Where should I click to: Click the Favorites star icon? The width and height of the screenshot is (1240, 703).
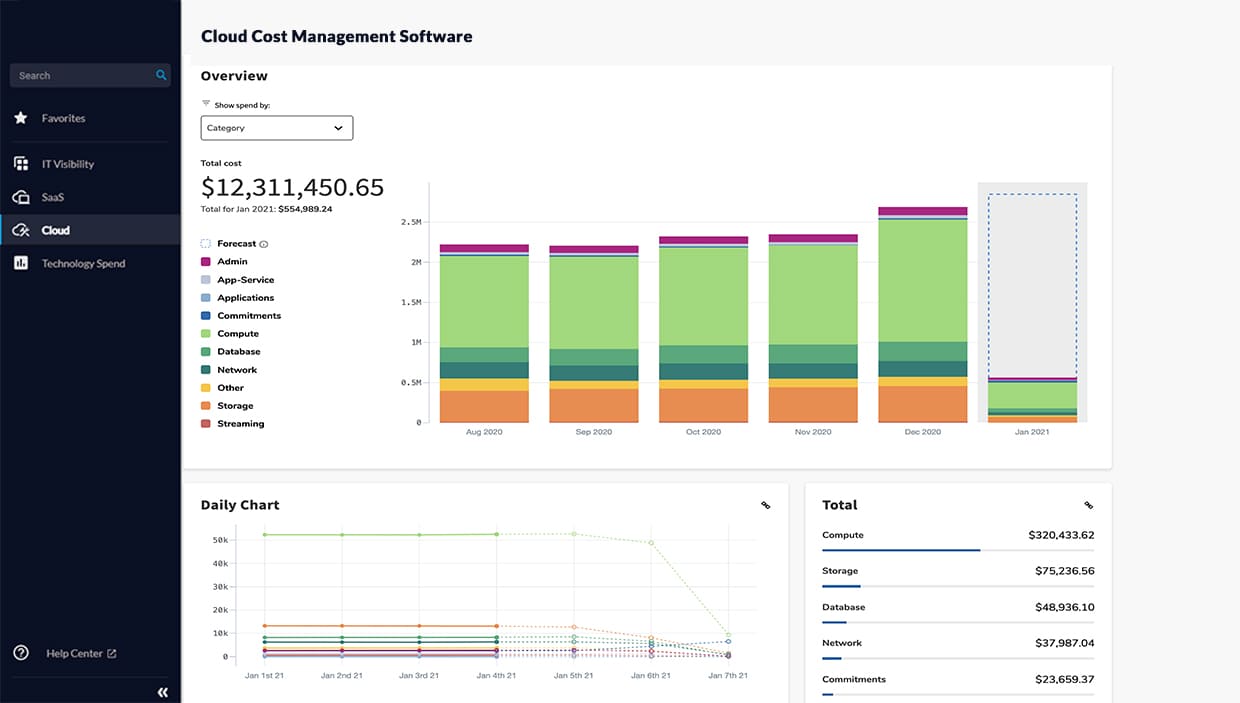20,118
